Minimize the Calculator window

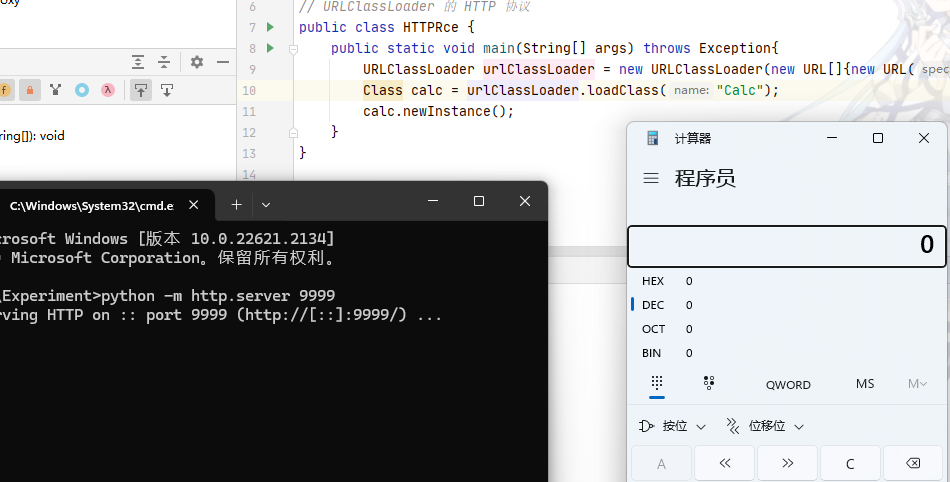(832, 138)
